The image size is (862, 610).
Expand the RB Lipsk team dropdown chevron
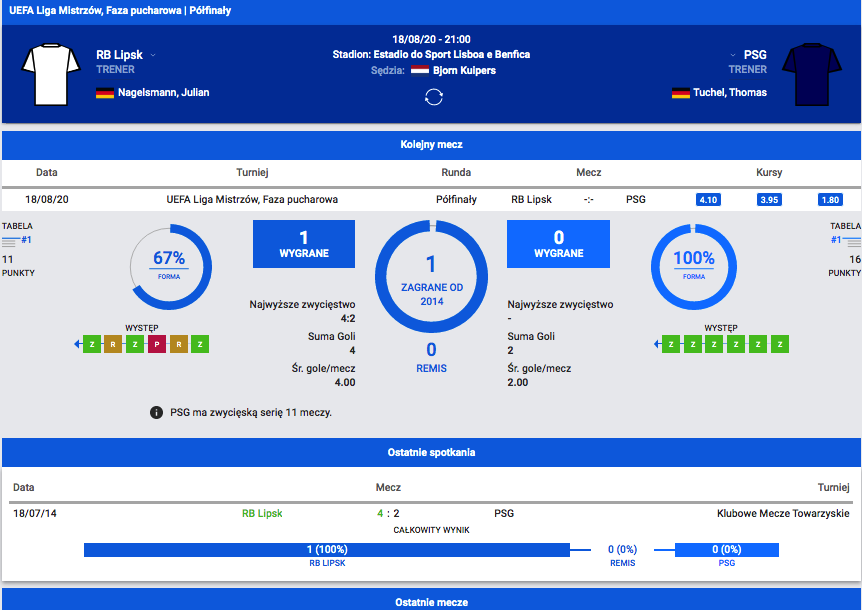coord(153,55)
